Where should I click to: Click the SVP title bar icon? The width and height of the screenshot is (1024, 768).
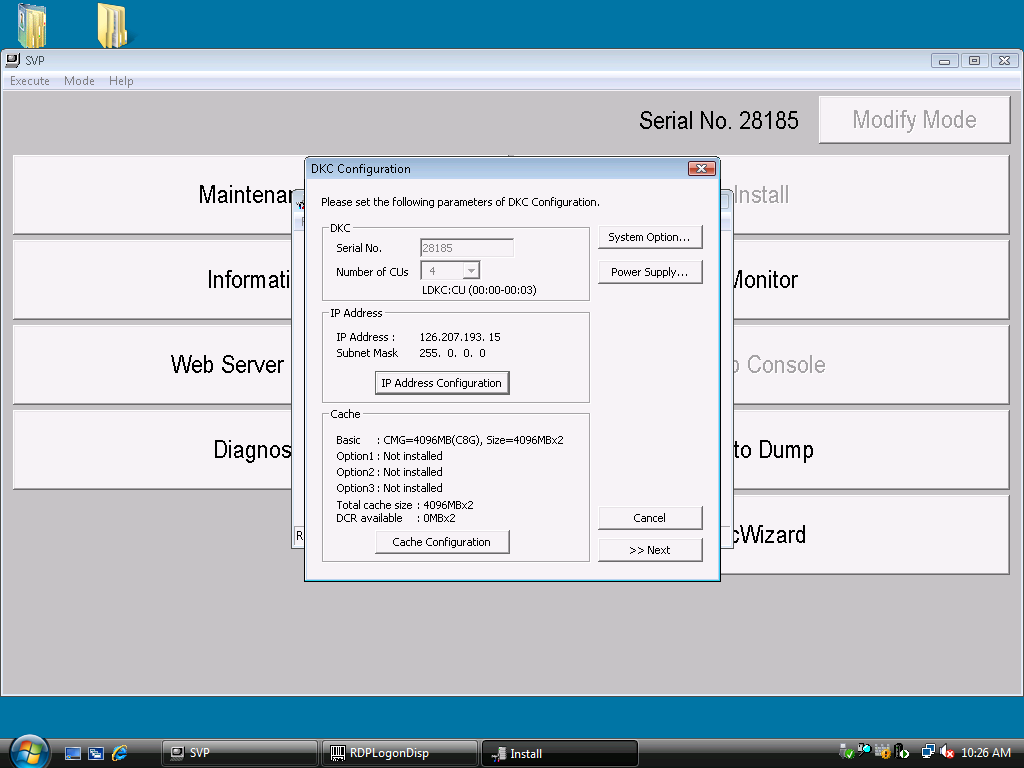13,60
